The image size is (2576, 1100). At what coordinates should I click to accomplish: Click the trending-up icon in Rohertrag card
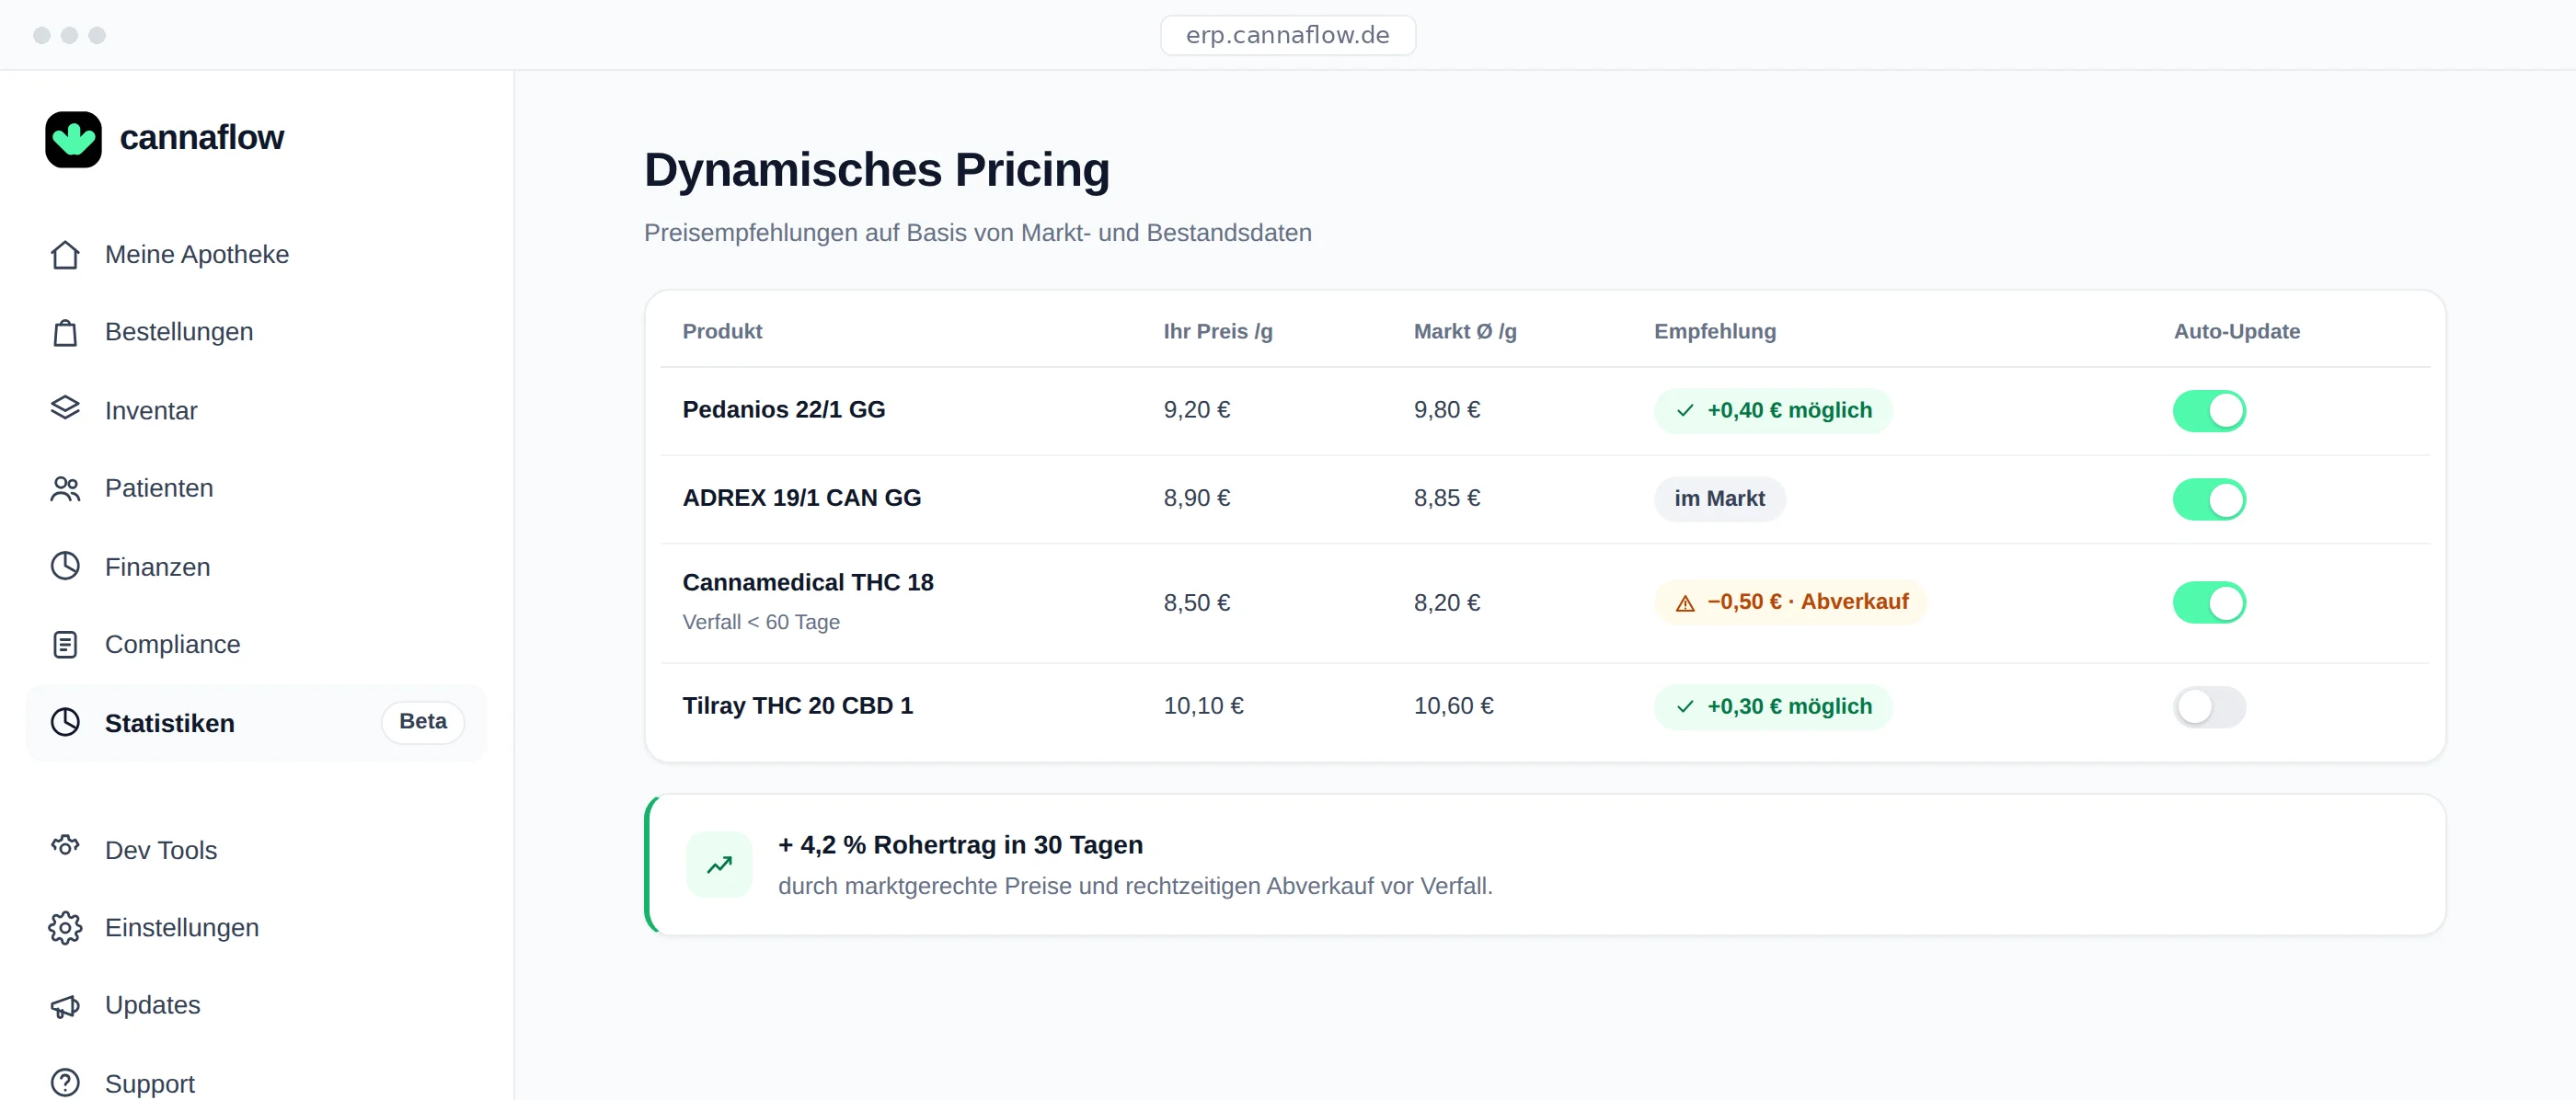tap(719, 865)
